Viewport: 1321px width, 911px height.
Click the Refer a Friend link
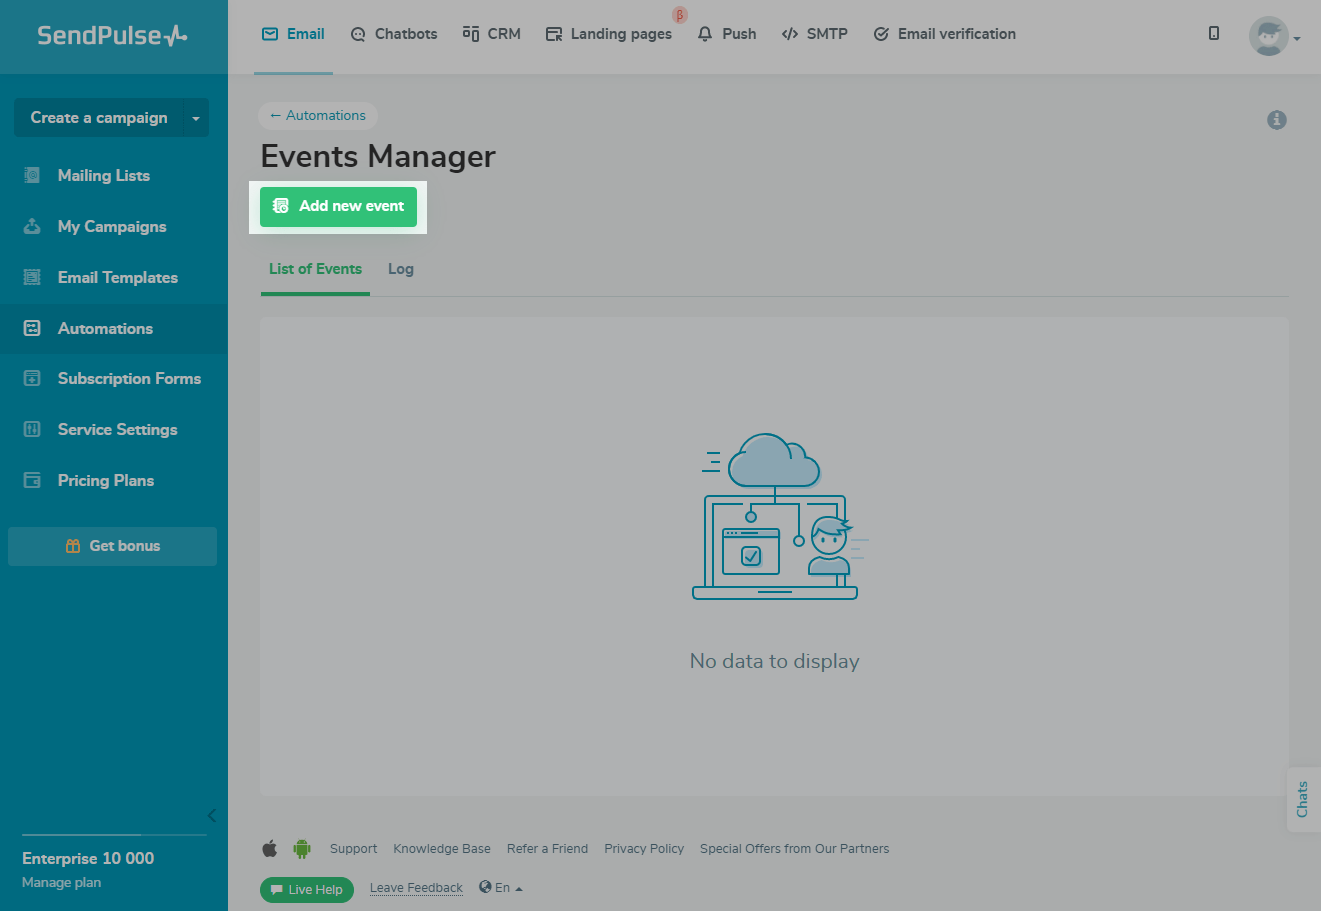(547, 849)
